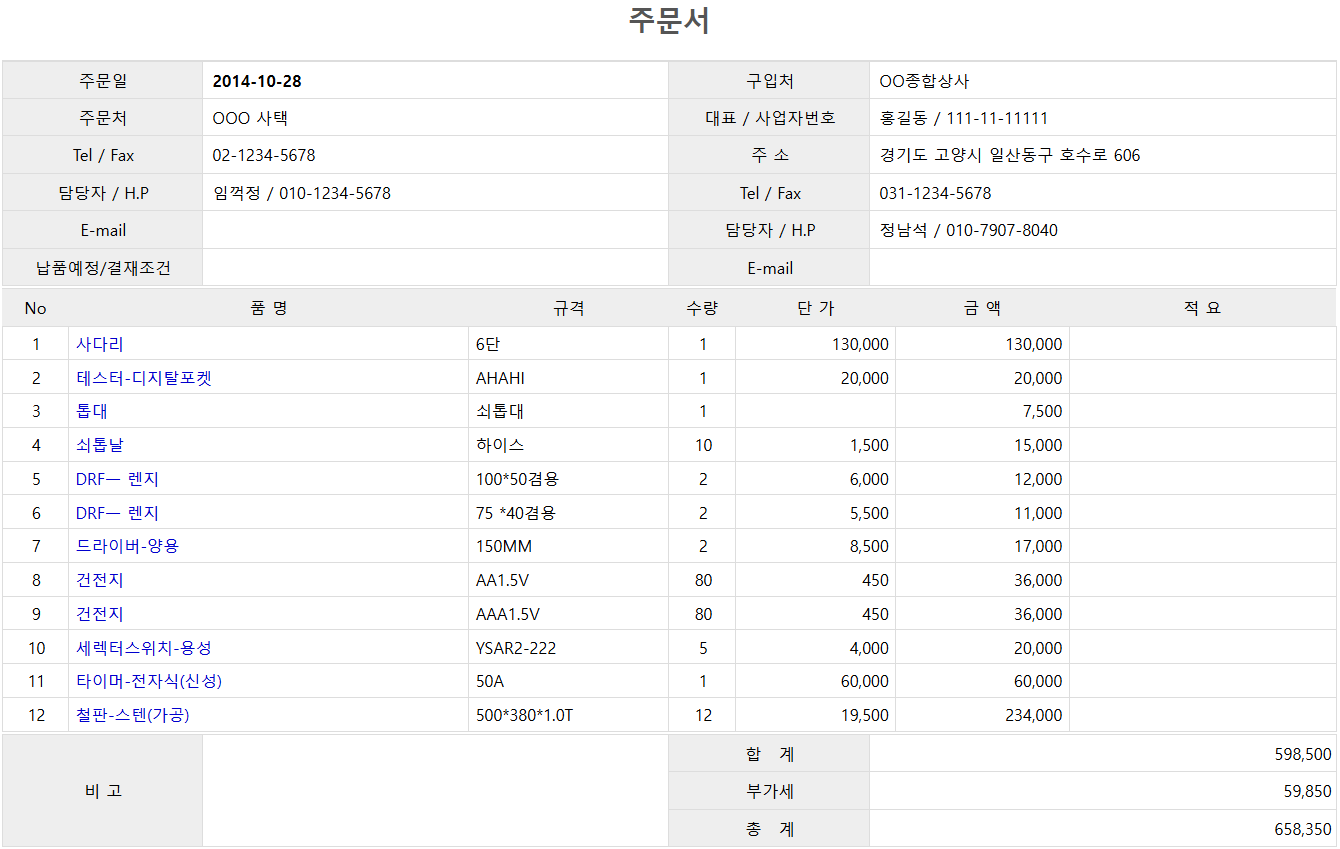
Task: Open the DRF 렌지 link in row 5
Action: coord(117,479)
